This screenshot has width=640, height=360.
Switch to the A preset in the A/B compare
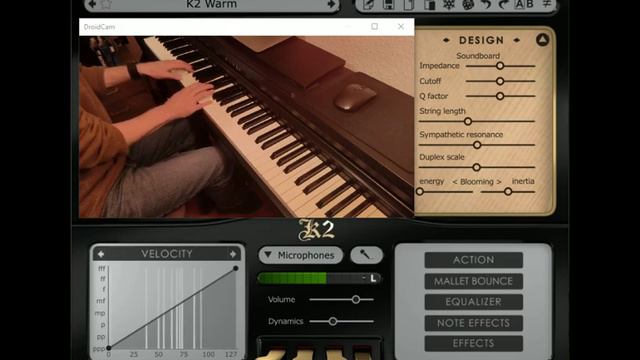[x=519, y=4]
